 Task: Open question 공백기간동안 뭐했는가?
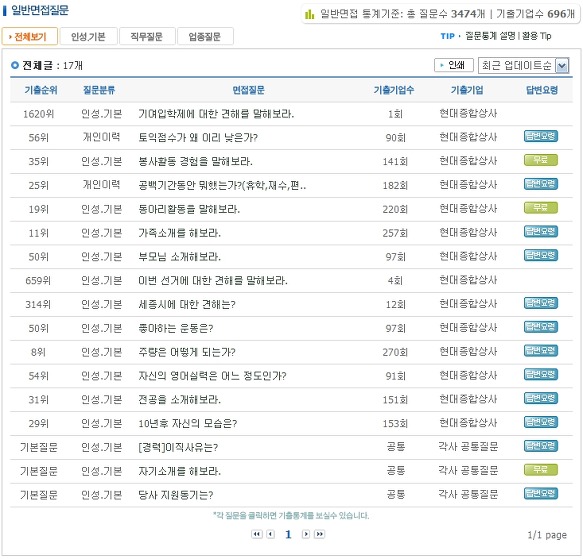(222, 185)
